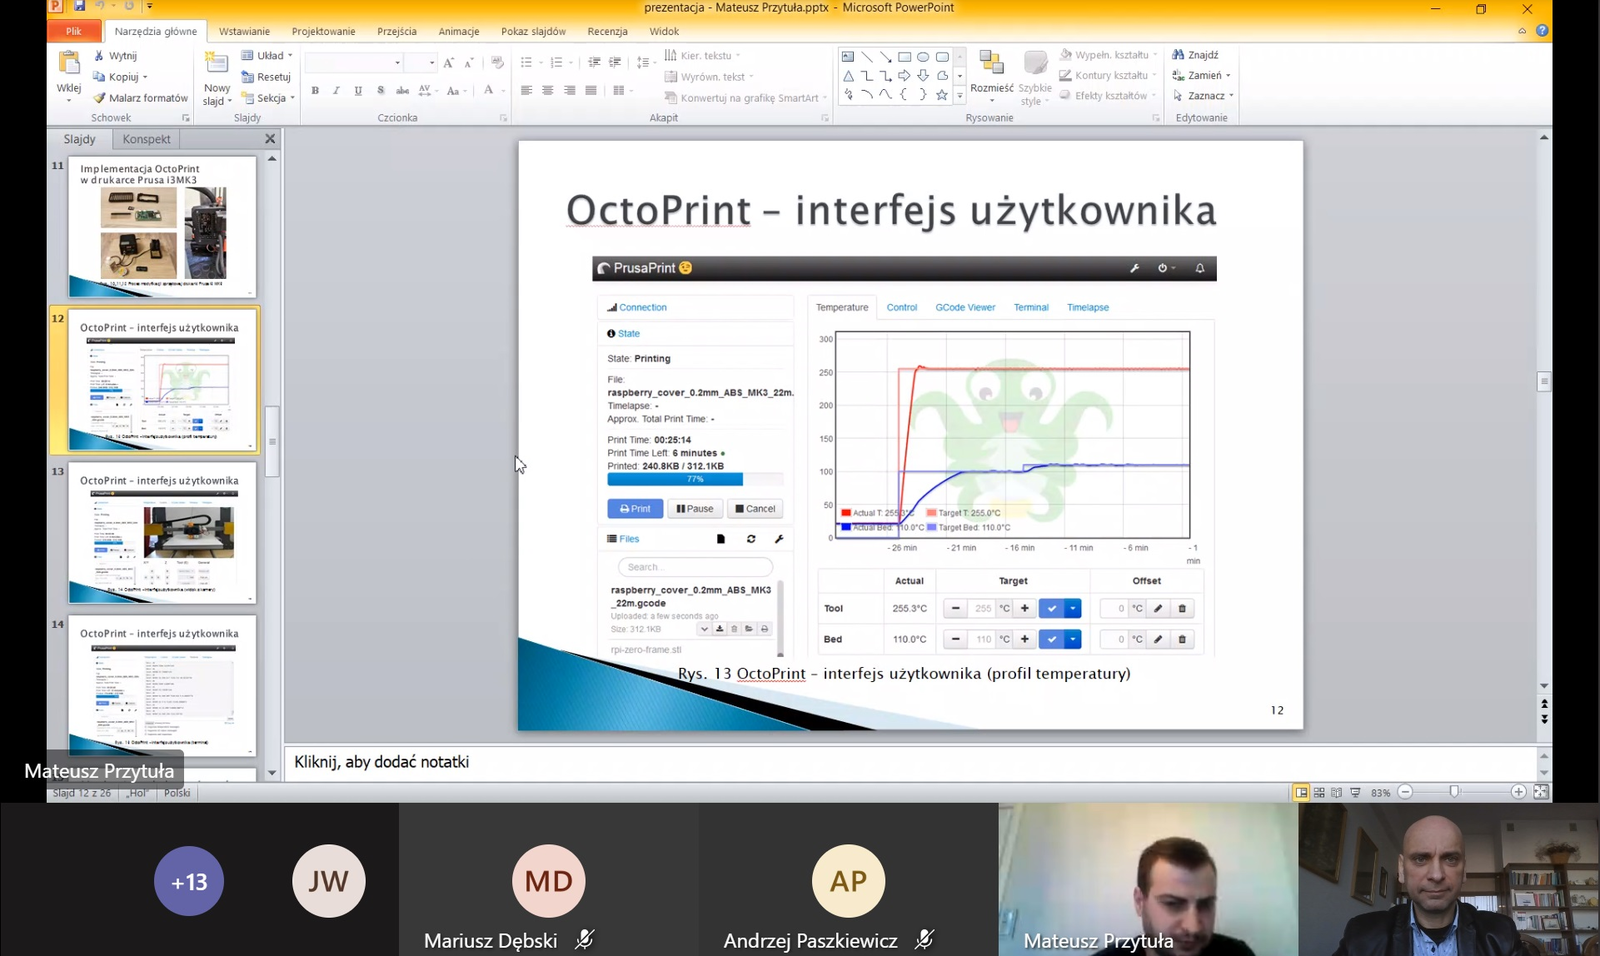Expand the Układ layout dropdown
This screenshot has height=956, width=1600.
(x=267, y=56)
